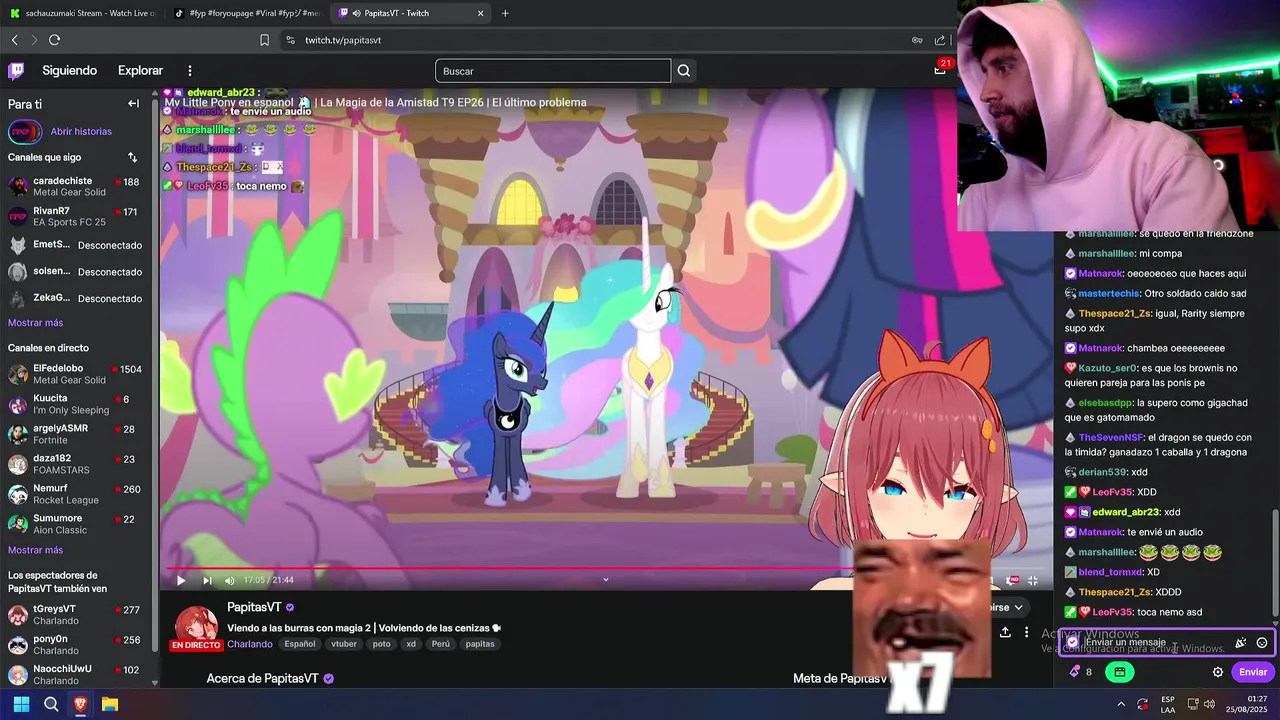Open the Explorar tab
Image resolution: width=1280 pixels, height=720 pixels.
tap(140, 71)
